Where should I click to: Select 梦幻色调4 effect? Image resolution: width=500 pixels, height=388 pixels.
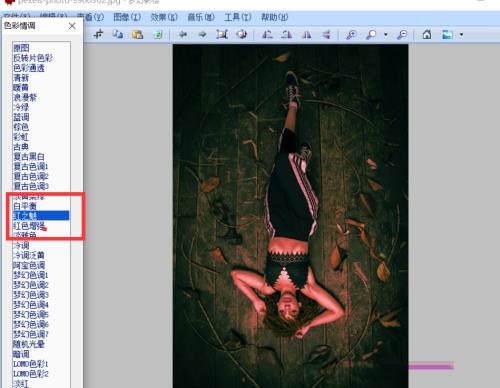coord(31,305)
